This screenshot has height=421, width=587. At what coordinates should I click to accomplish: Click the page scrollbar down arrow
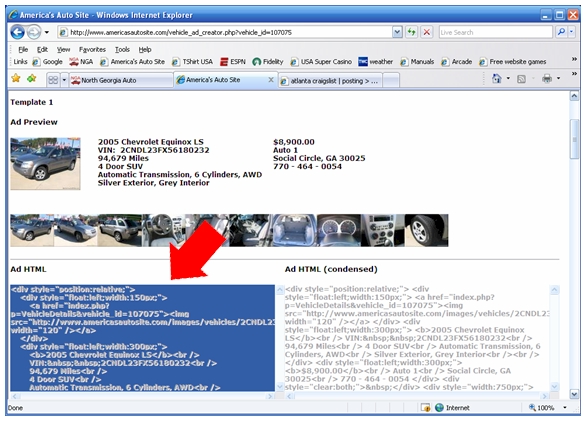click(x=574, y=394)
